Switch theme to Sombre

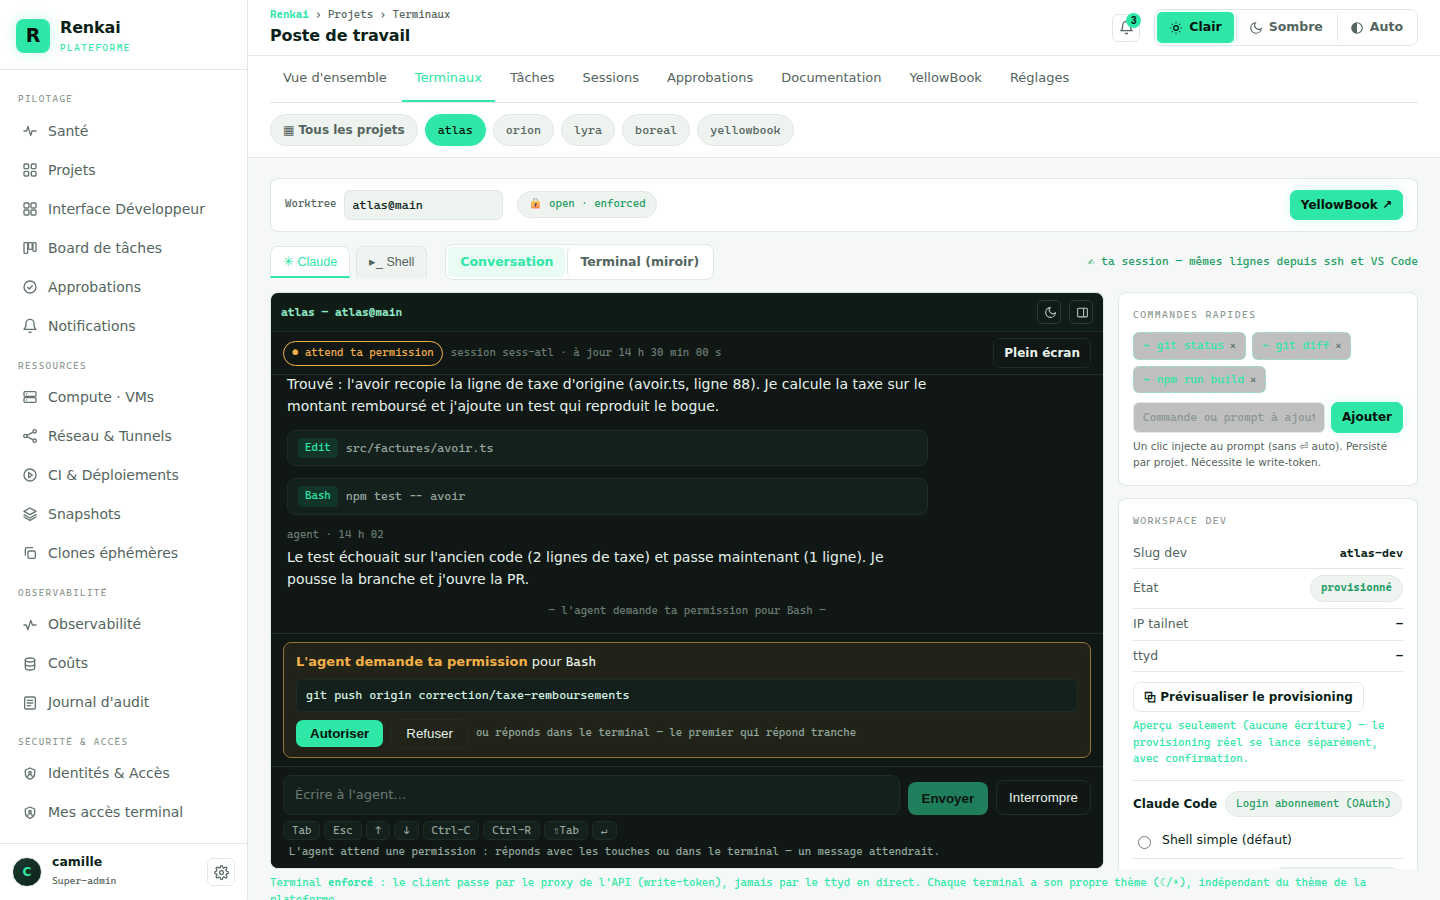click(1286, 27)
